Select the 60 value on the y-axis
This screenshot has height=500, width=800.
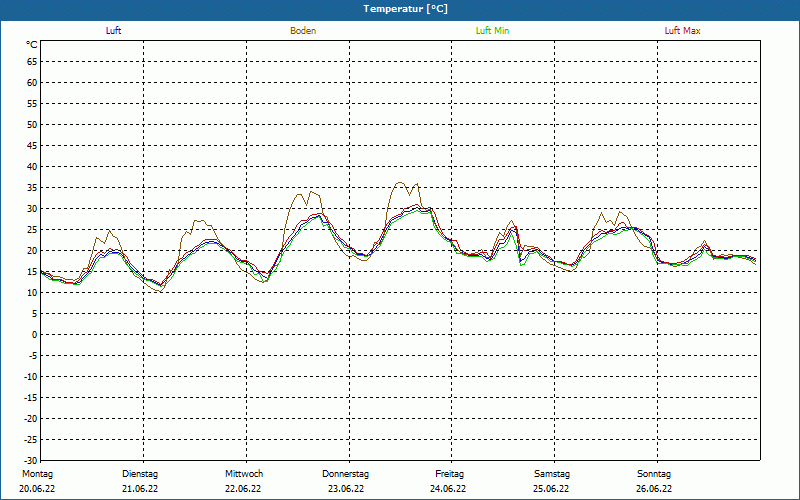[32, 83]
